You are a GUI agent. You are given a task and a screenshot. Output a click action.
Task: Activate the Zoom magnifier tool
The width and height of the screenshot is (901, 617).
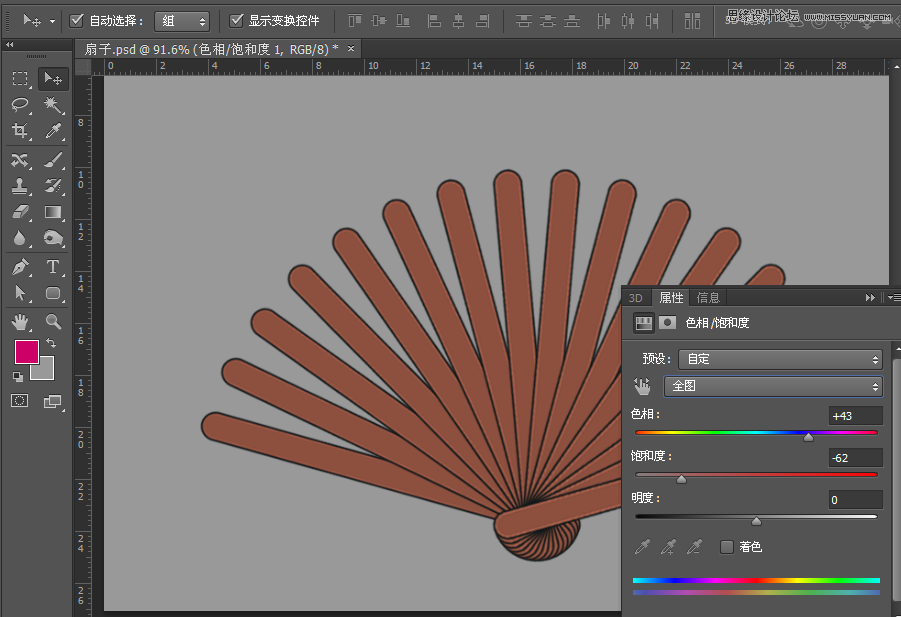point(53,322)
